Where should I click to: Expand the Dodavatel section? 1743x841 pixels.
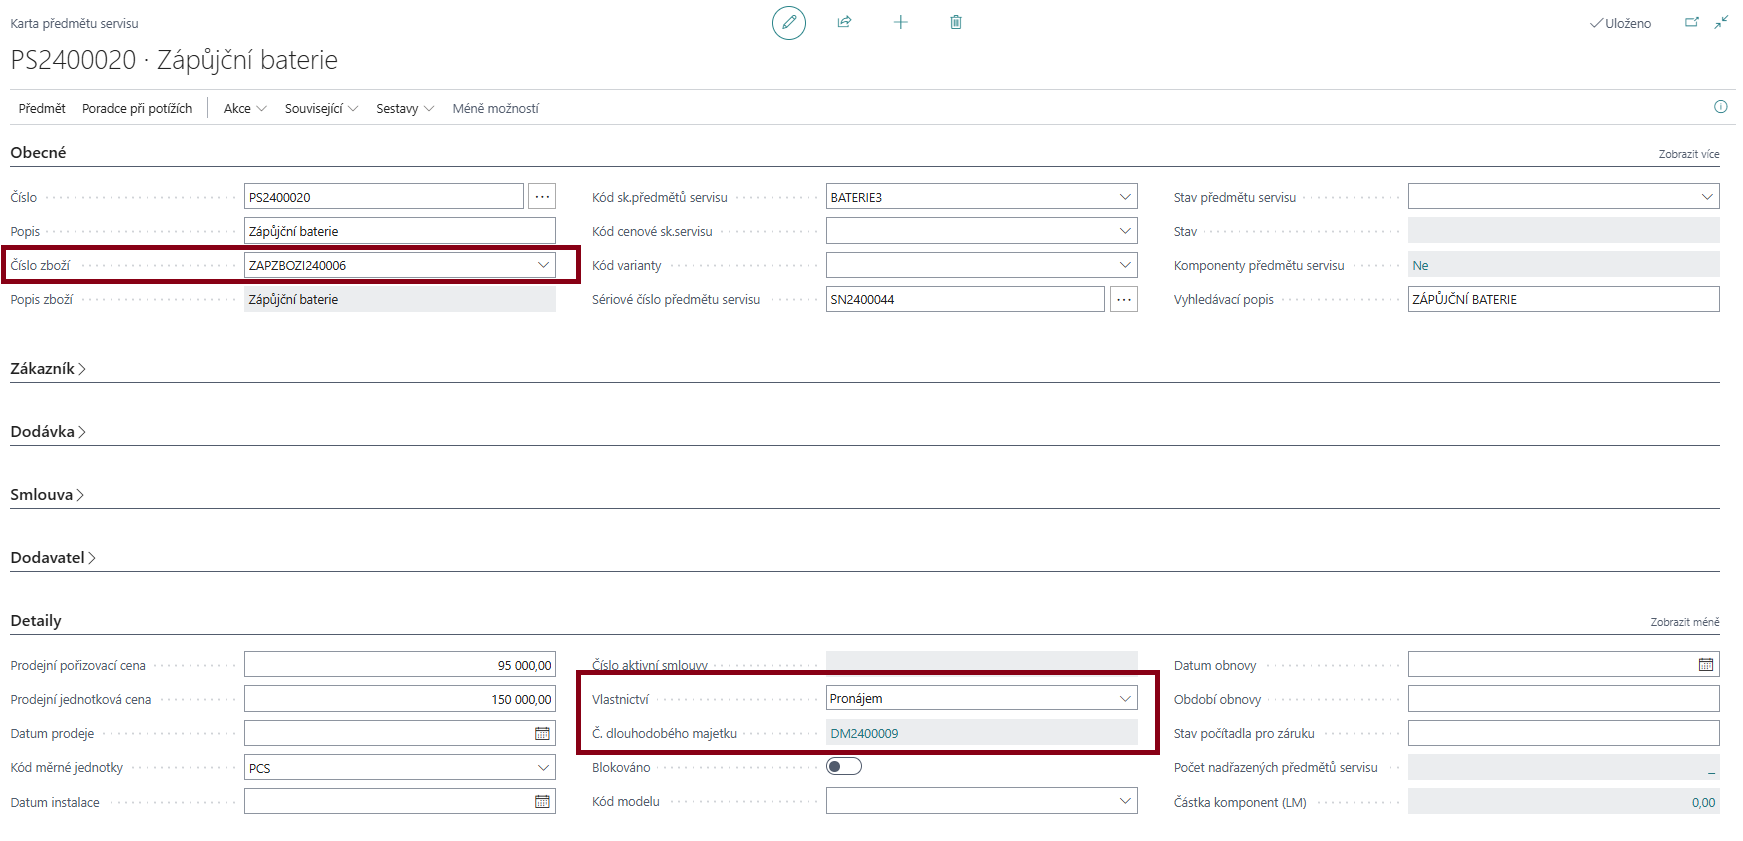(53, 558)
